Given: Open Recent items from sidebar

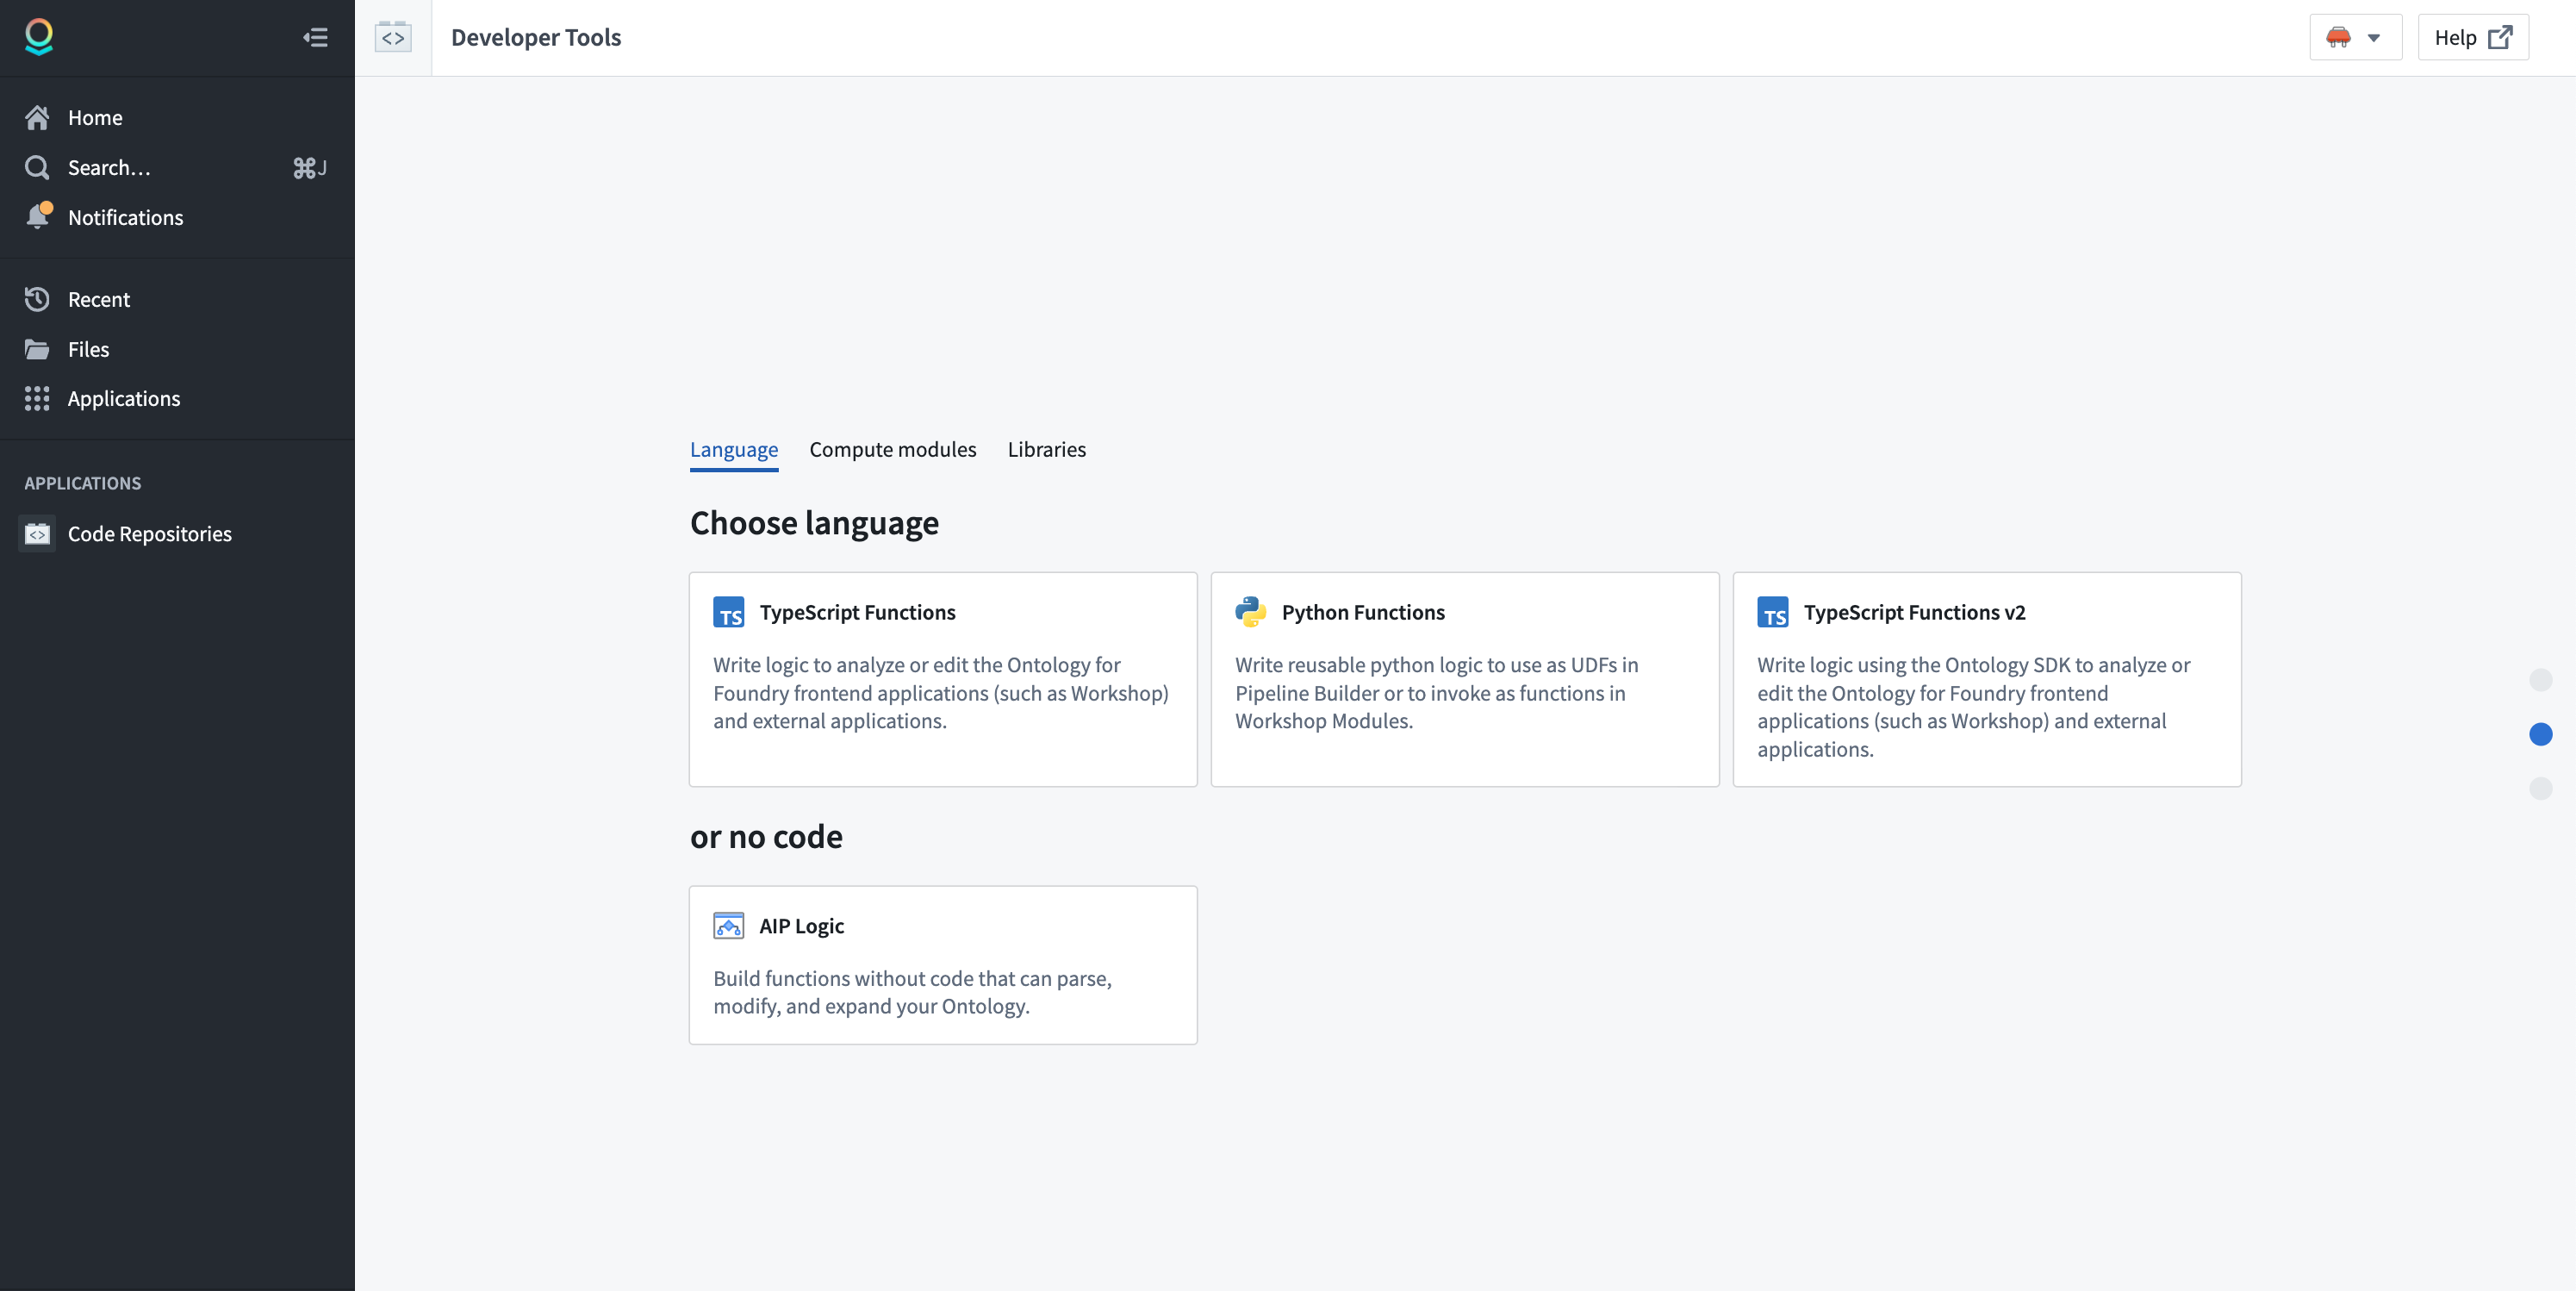Looking at the screenshot, I should click(x=99, y=298).
